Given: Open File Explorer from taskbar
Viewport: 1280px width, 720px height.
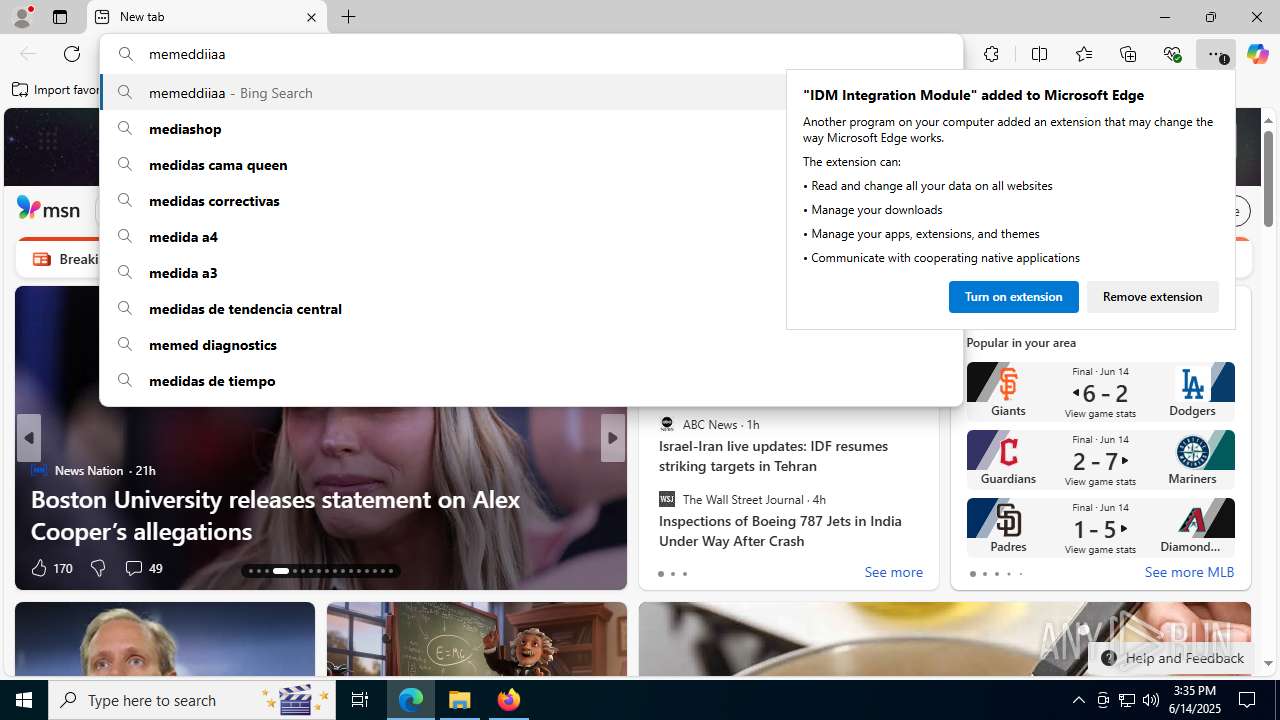Looking at the screenshot, I should (460, 700).
